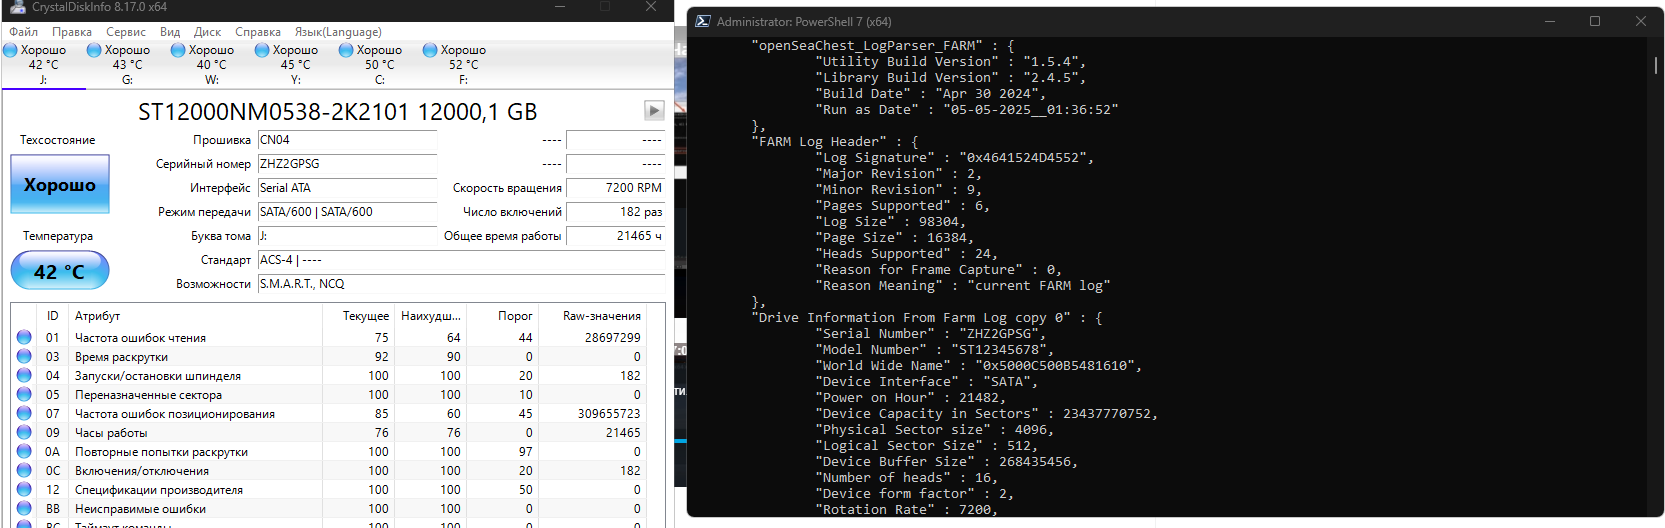Click the 42 °C temperature button
The image size is (1665, 528).
[60, 271]
